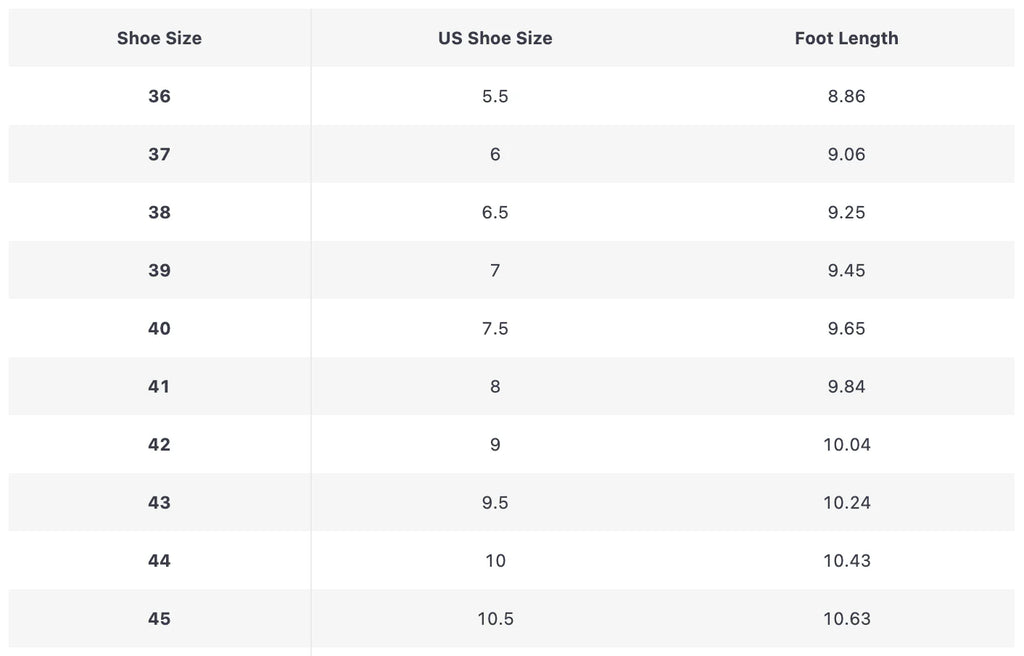The width and height of the screenshot is (1024, 656).
Task: Click the Foot Length column header
Action: point(846,38)
